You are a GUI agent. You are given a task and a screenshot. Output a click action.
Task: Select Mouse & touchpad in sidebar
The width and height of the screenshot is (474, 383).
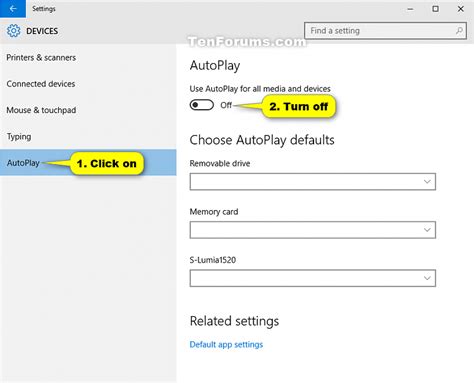[88, 110]
